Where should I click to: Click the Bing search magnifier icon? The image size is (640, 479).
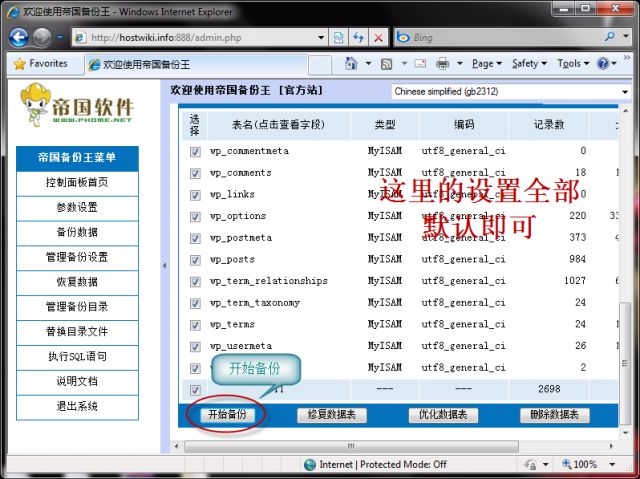coord(609,37)
